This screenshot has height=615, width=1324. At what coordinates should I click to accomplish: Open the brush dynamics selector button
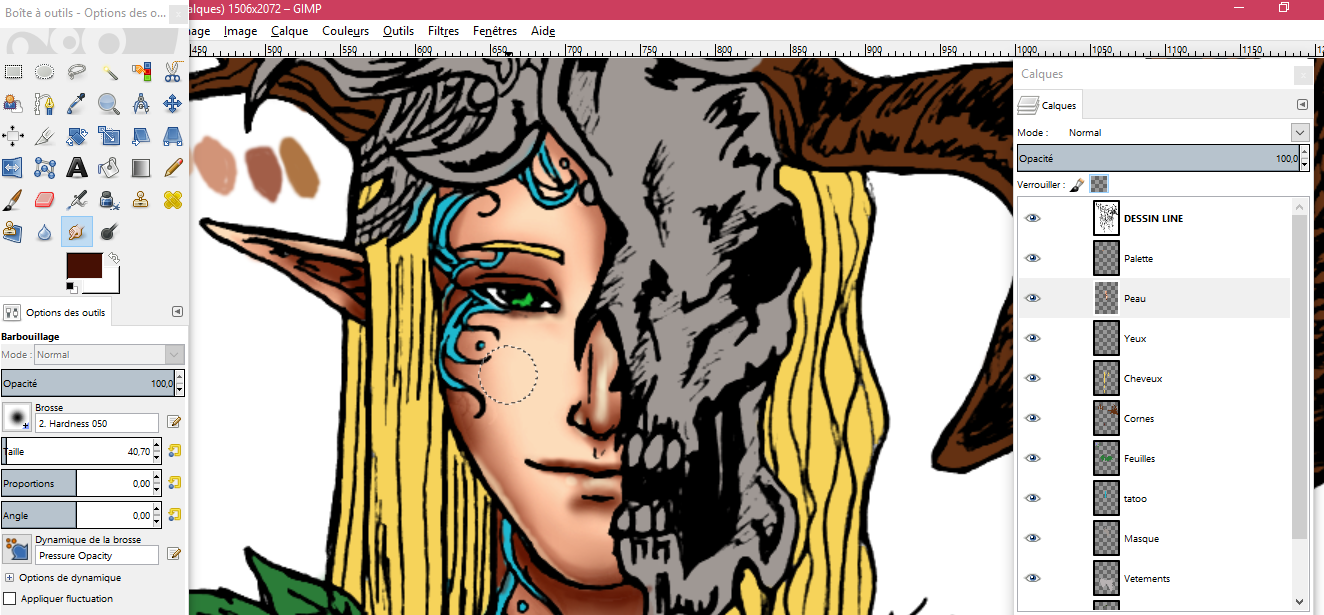[x=17, y=549]
